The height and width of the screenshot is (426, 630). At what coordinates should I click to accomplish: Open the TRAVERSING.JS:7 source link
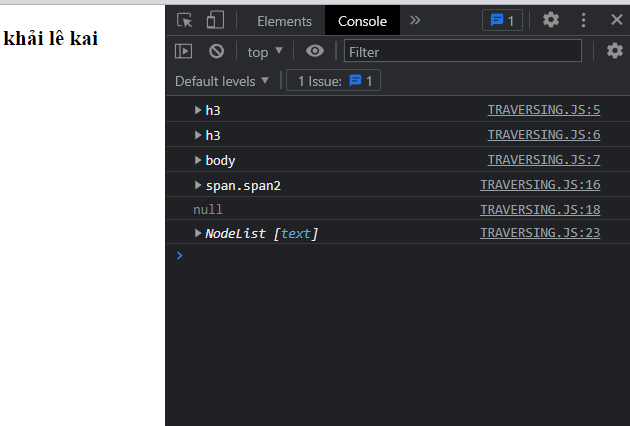[544, 160]
